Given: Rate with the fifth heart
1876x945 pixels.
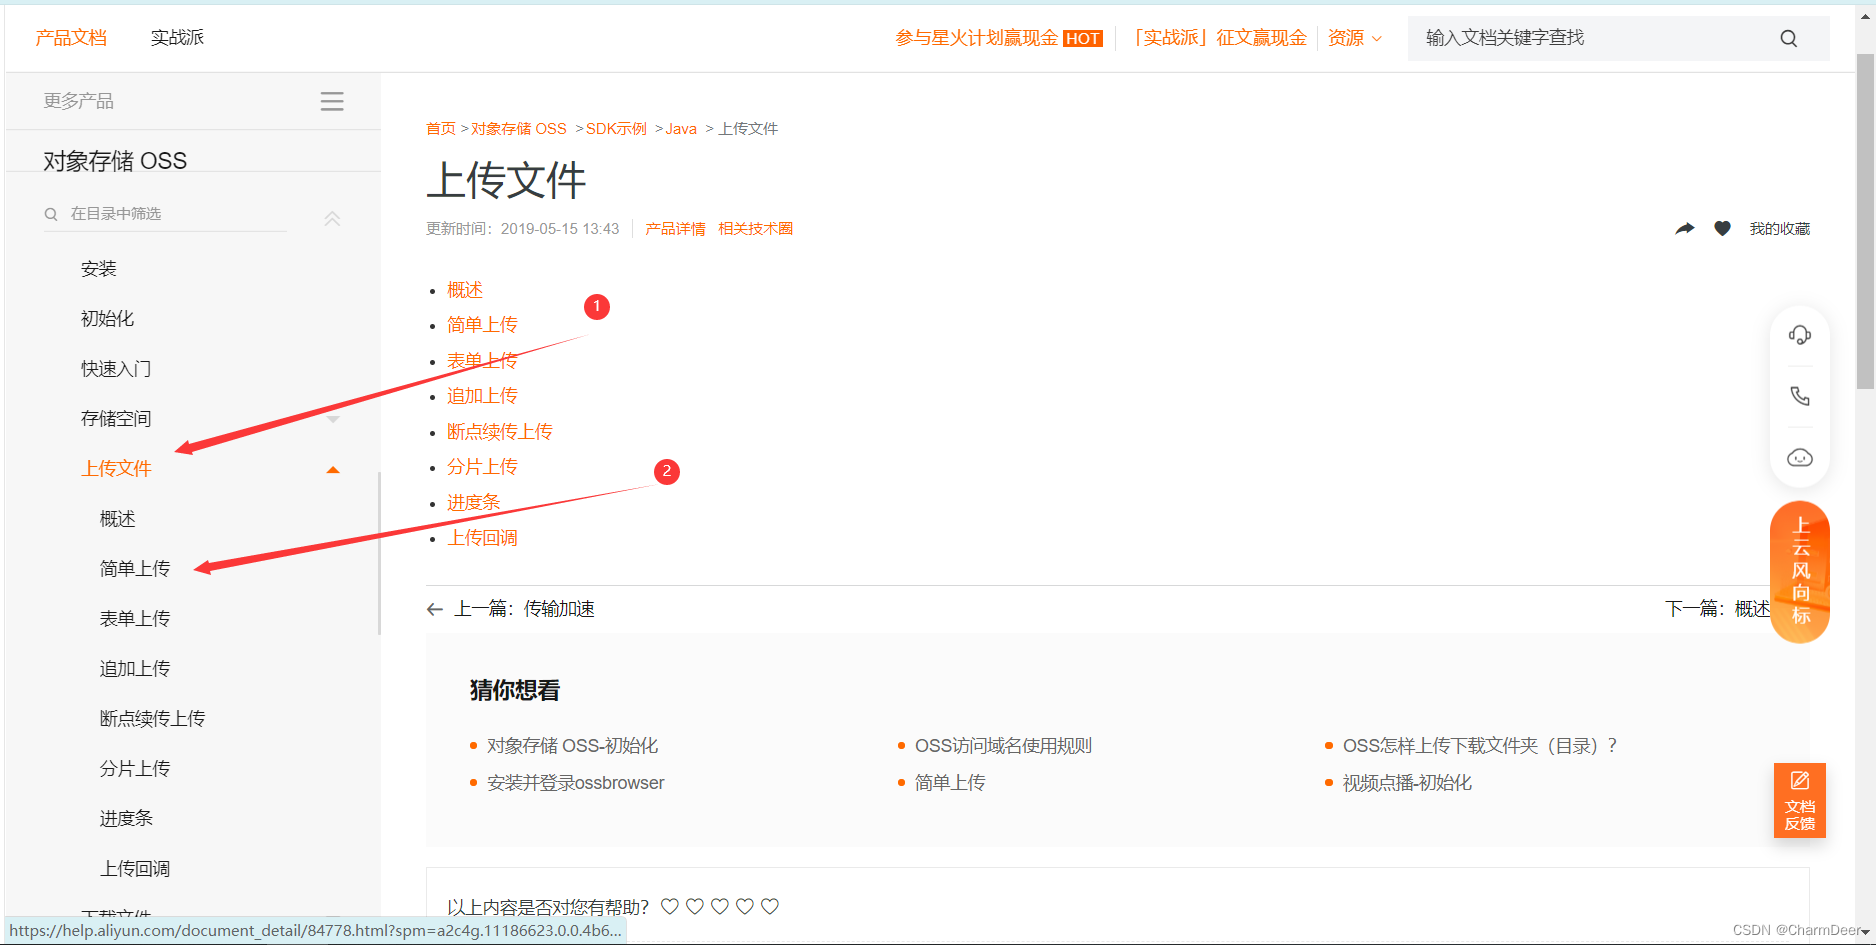Looking at the screenshot, I should 770,906.
